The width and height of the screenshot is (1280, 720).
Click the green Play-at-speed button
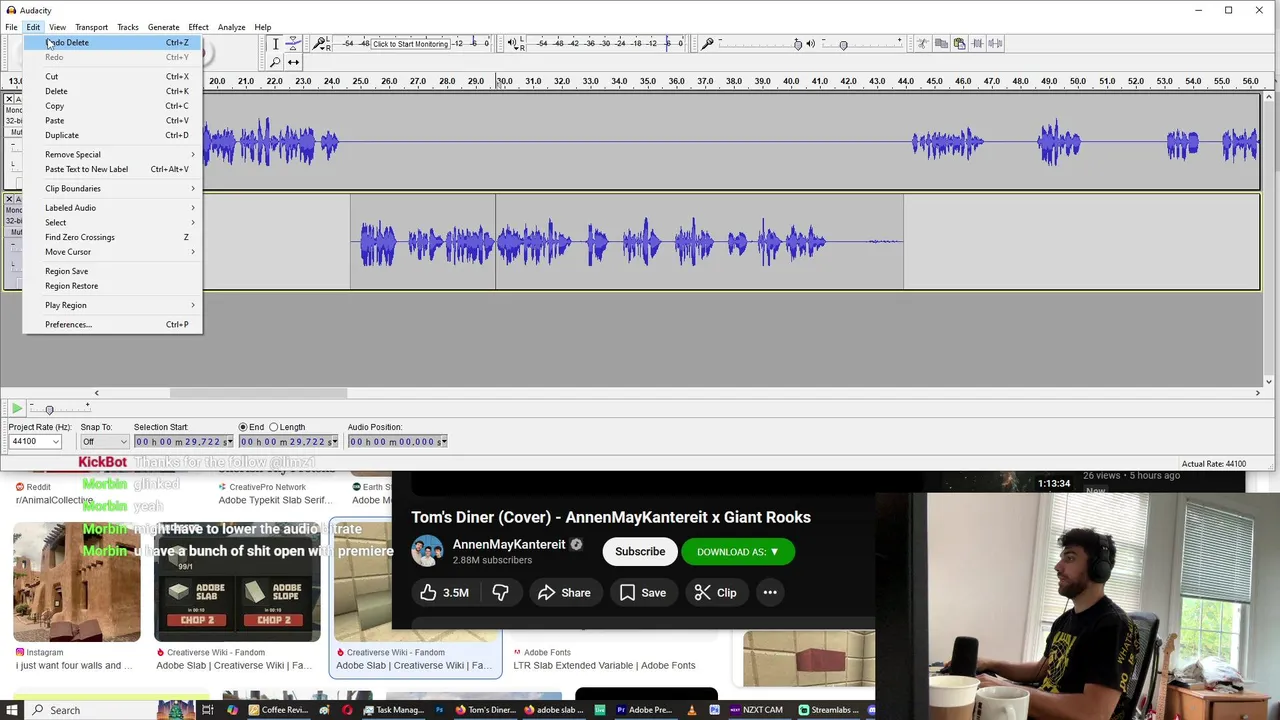[x=17, y=408]
